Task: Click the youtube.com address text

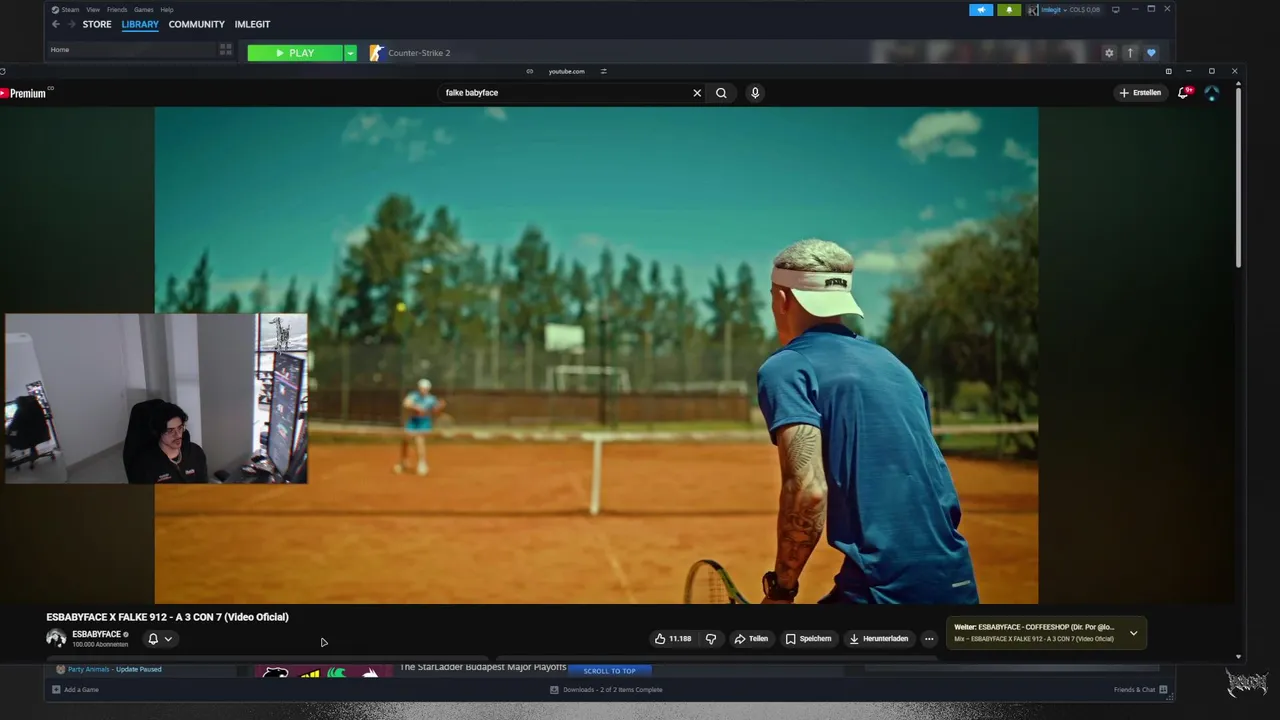Action: [x=566, y=72]
